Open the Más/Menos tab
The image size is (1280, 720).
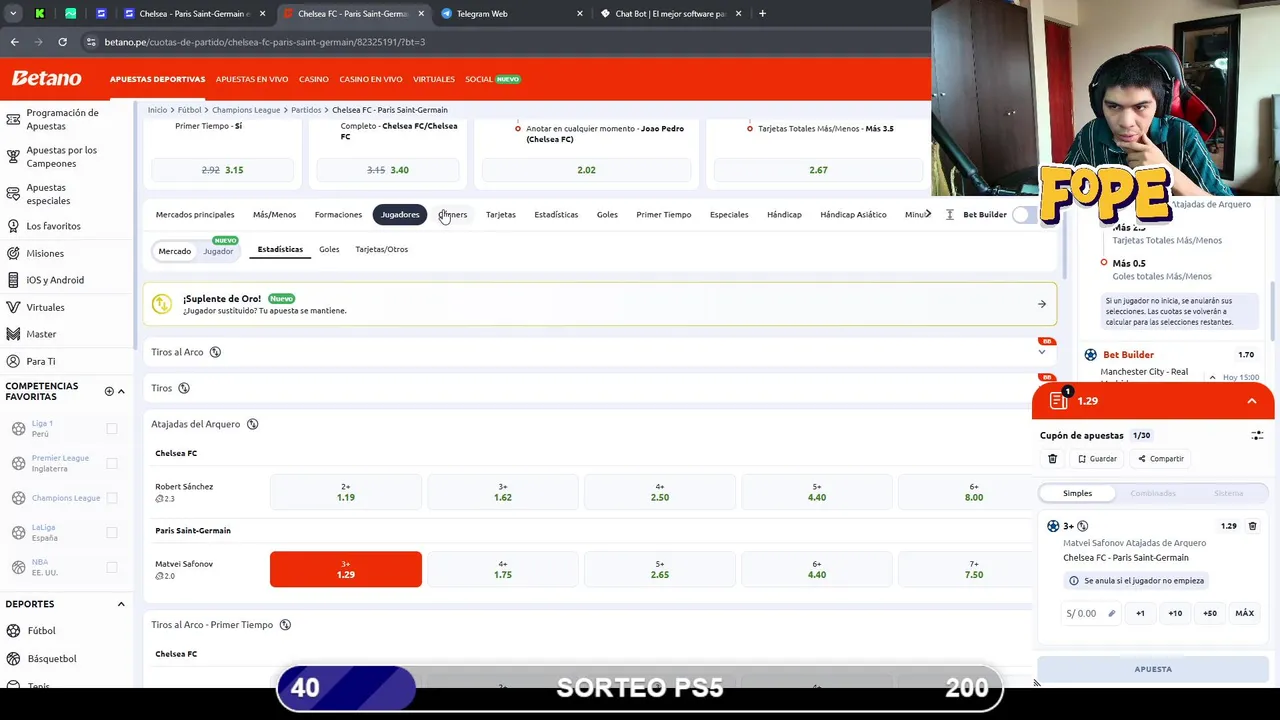274,215
